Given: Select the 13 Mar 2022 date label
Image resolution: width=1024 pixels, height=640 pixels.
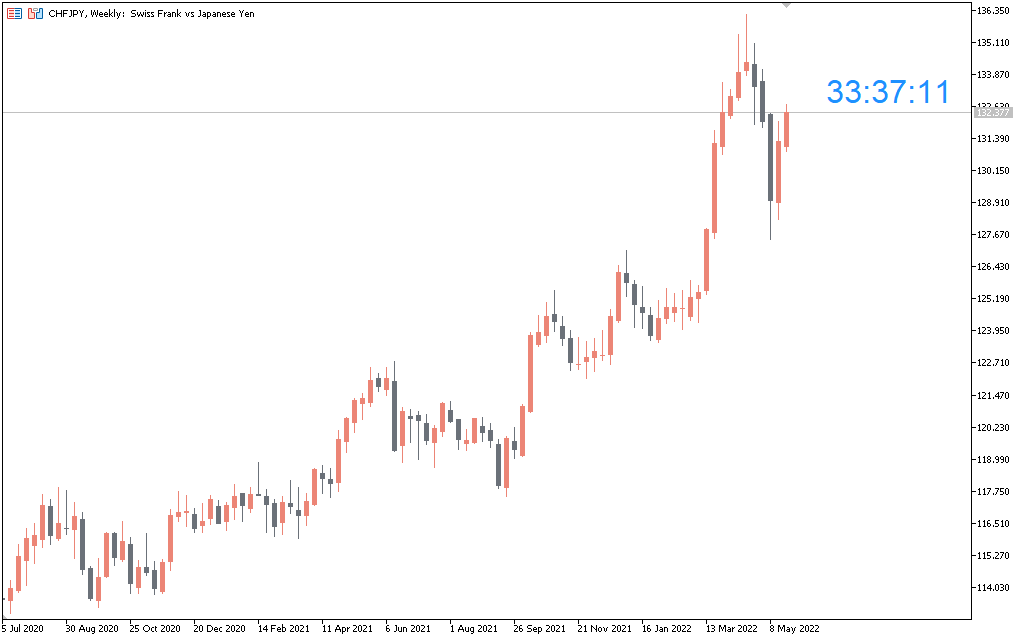Looking at the screenshot, I should (x=731, y=629).
